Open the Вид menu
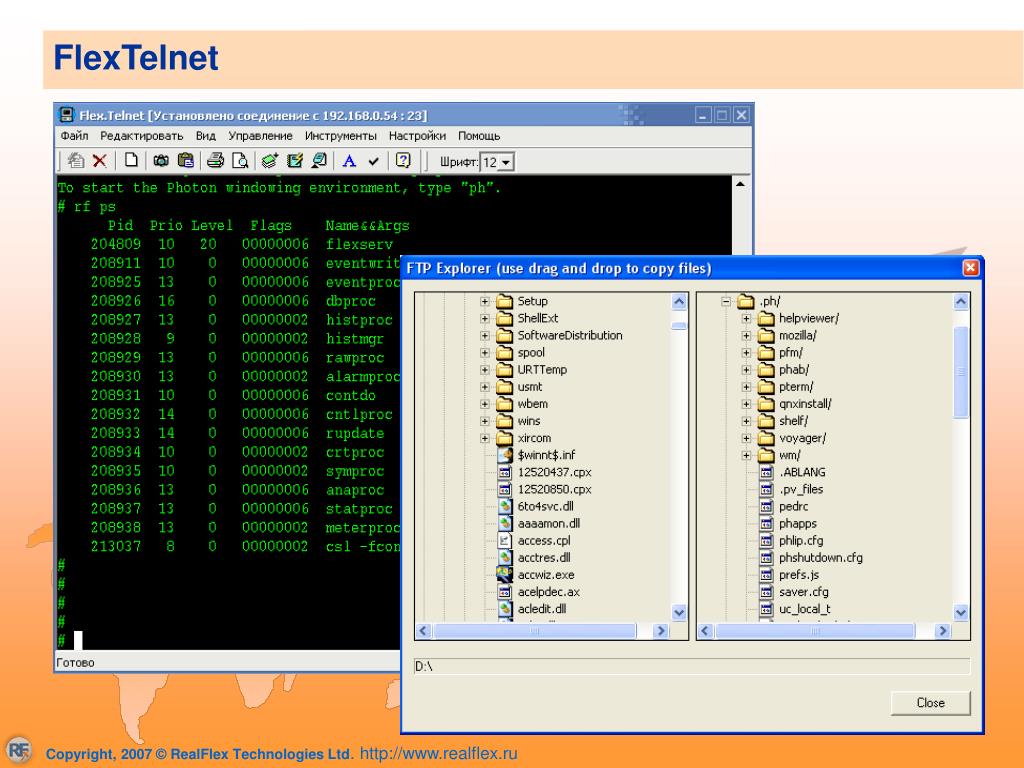Screen dimensions: 1024x768 [x=206, y=136]
